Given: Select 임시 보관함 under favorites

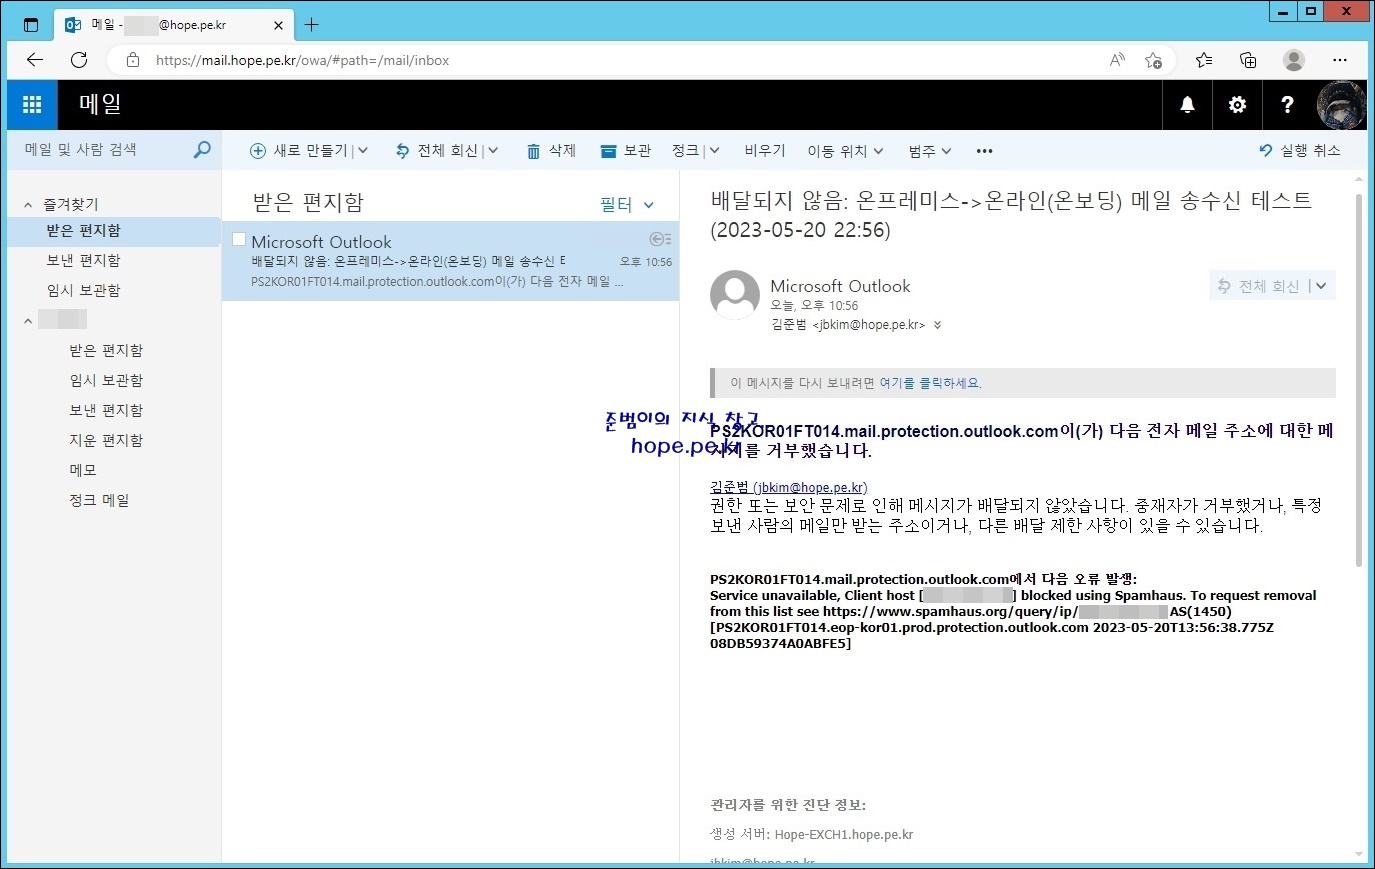Looking at the screenshot, I should 83,291.
